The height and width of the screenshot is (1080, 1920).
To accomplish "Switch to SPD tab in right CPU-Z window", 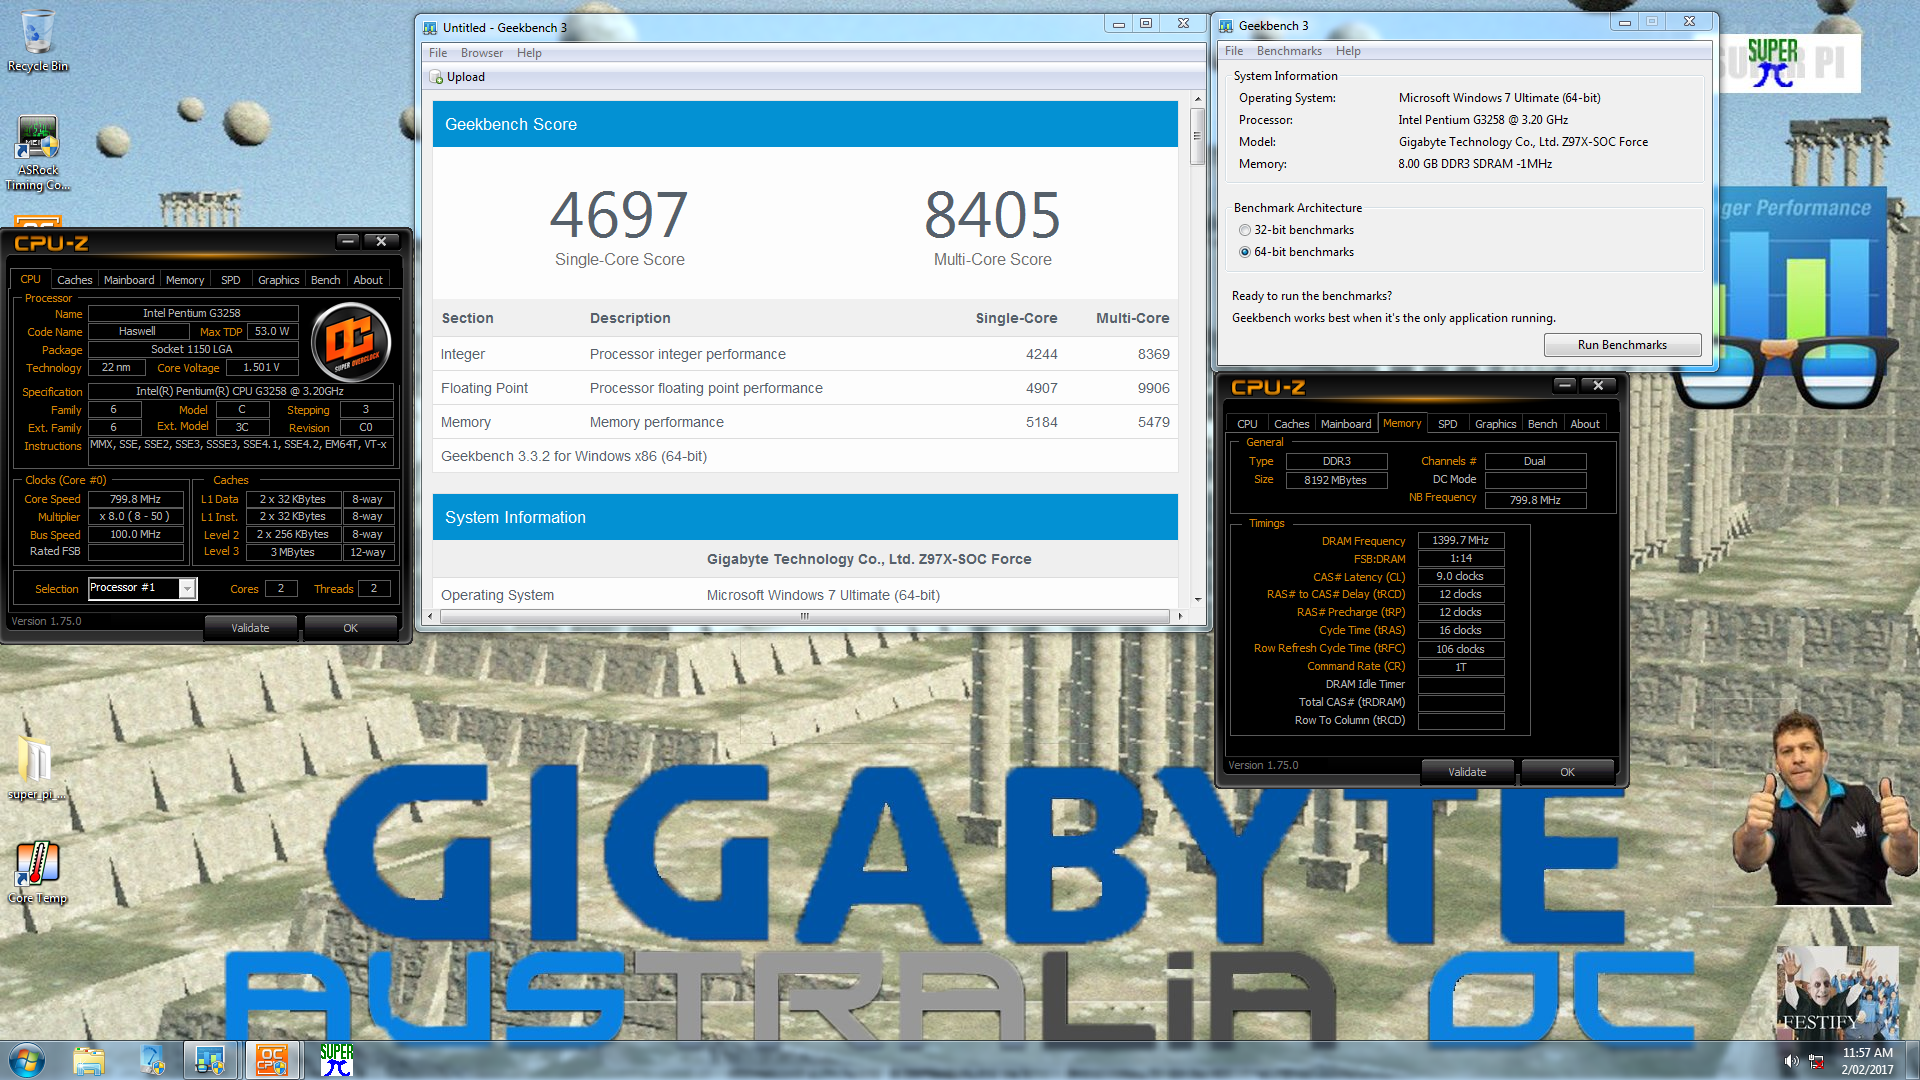I will coord(1448,424).
